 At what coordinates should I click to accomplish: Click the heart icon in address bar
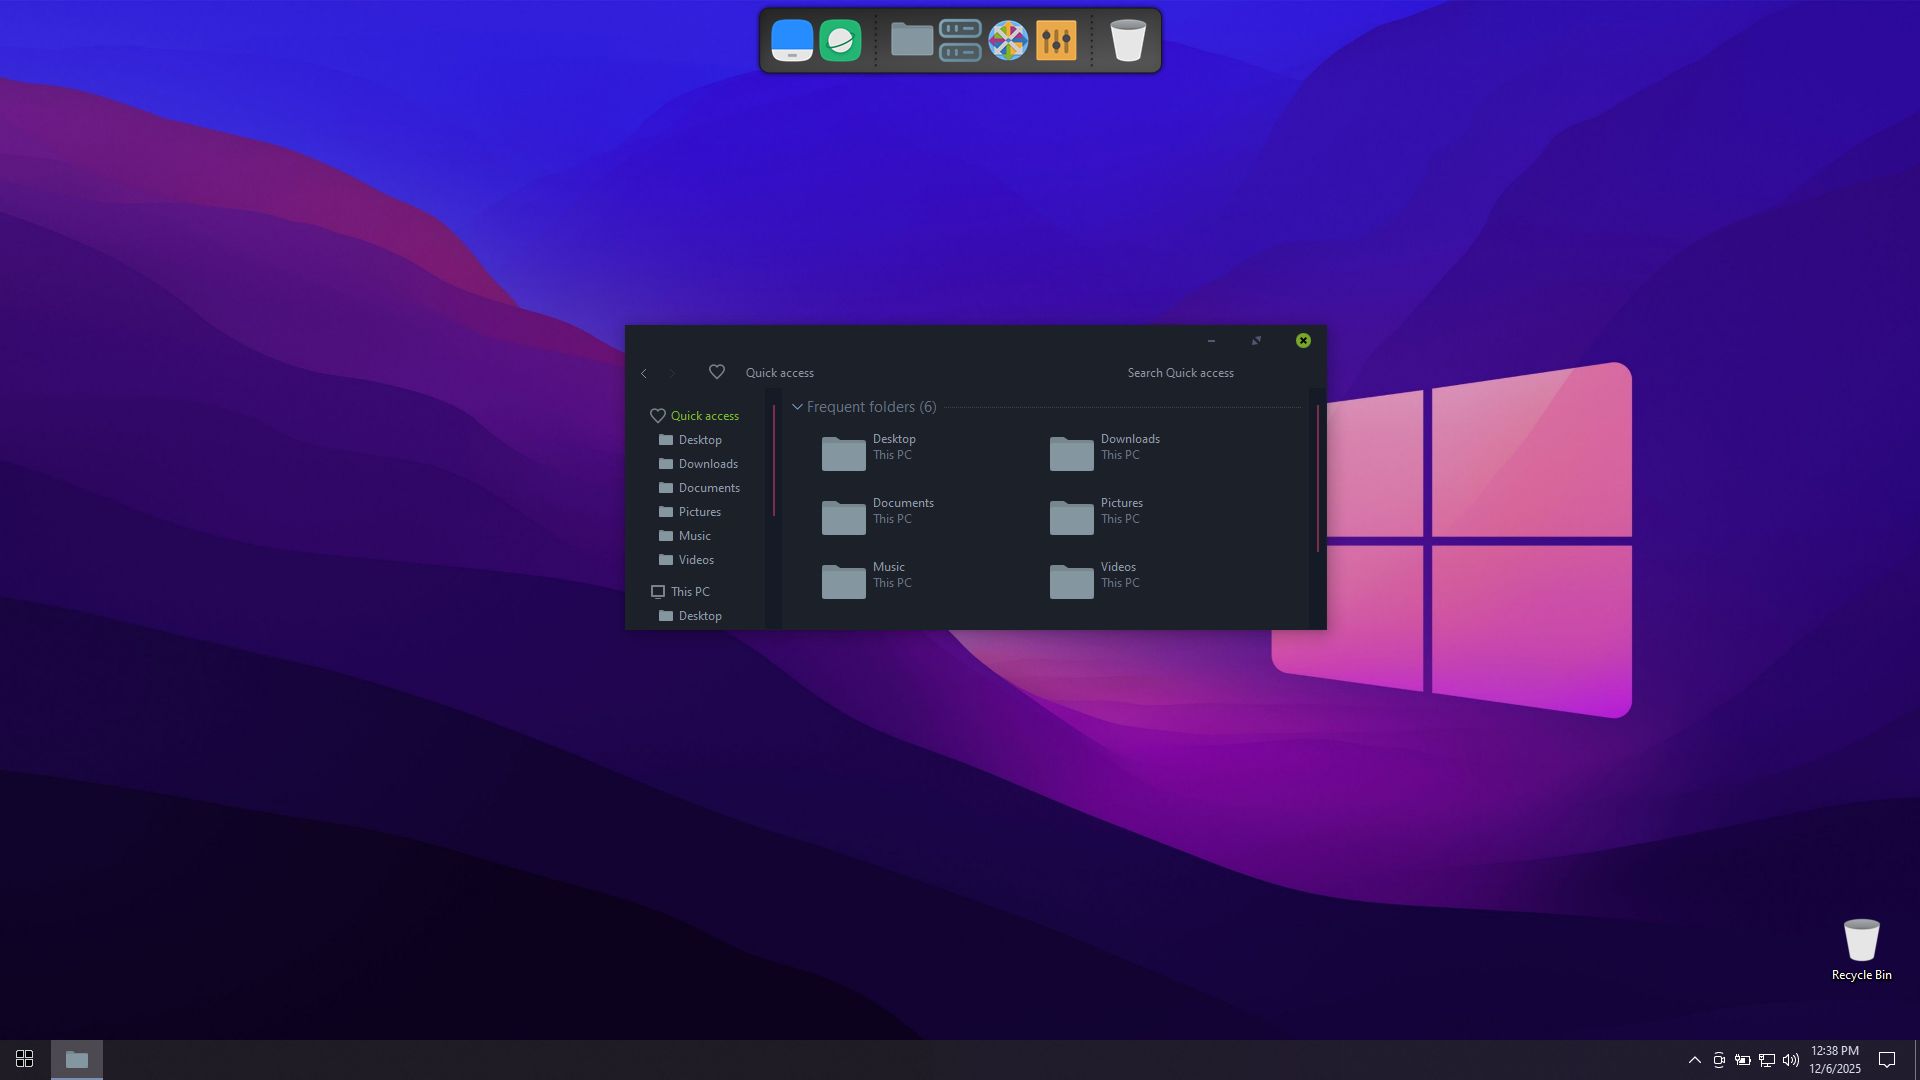[x=717, y=372]
